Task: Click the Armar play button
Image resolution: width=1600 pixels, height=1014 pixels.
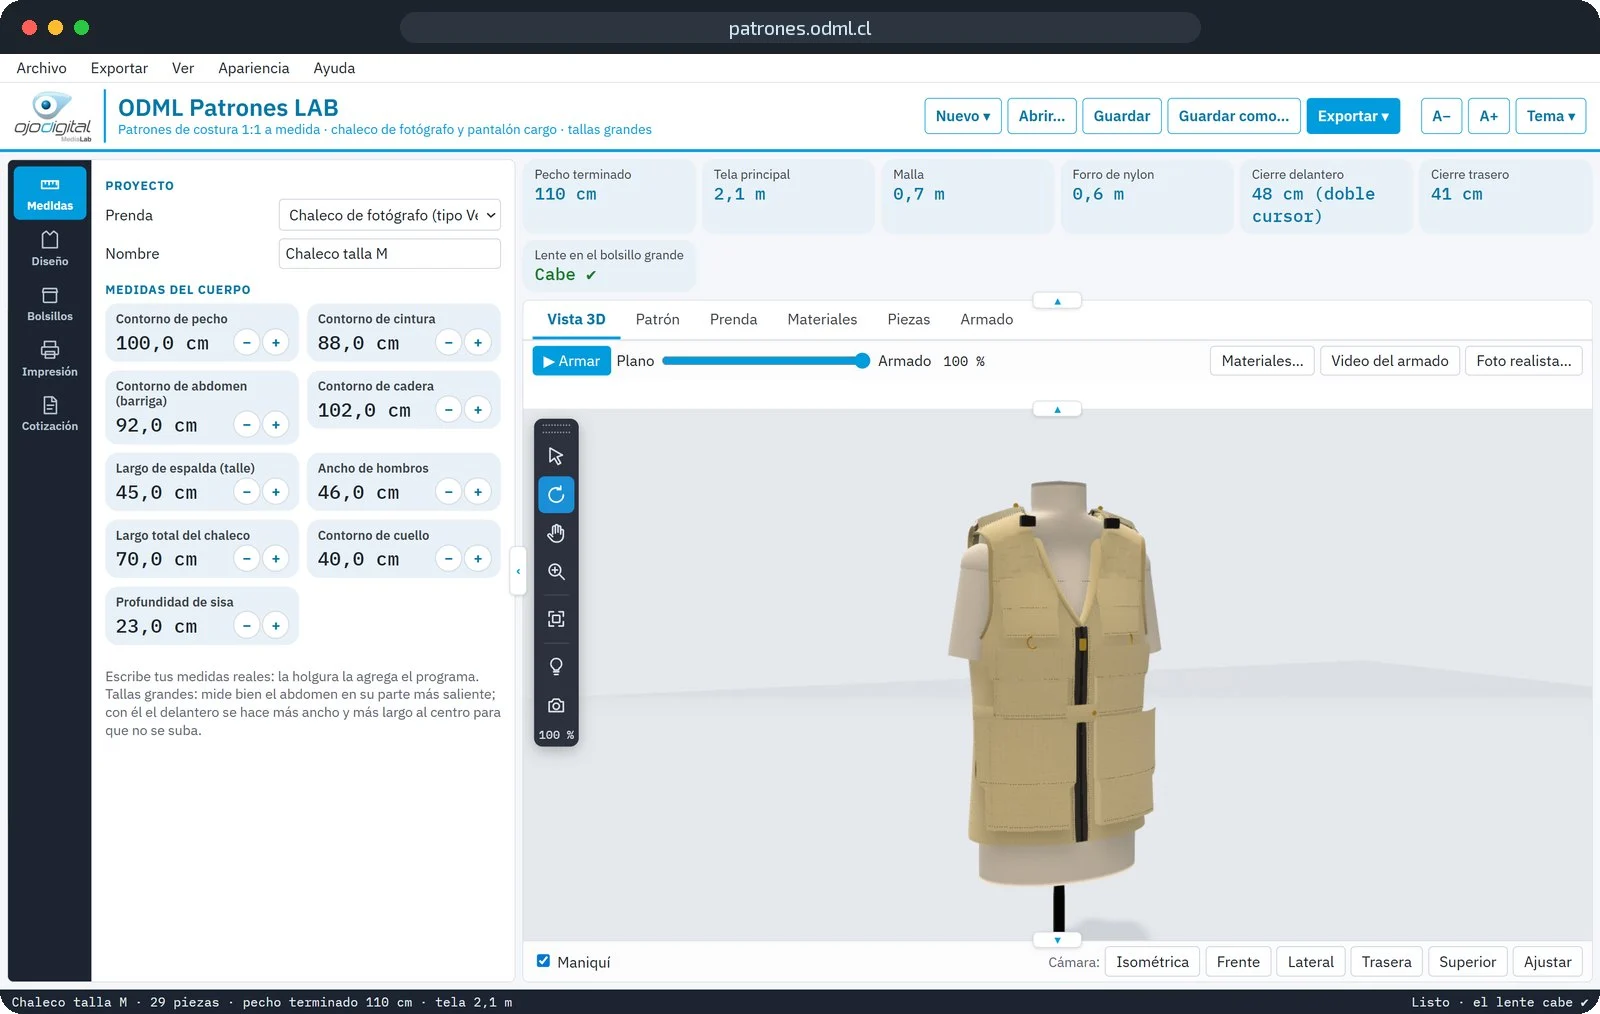Action: tap(571, 361)
